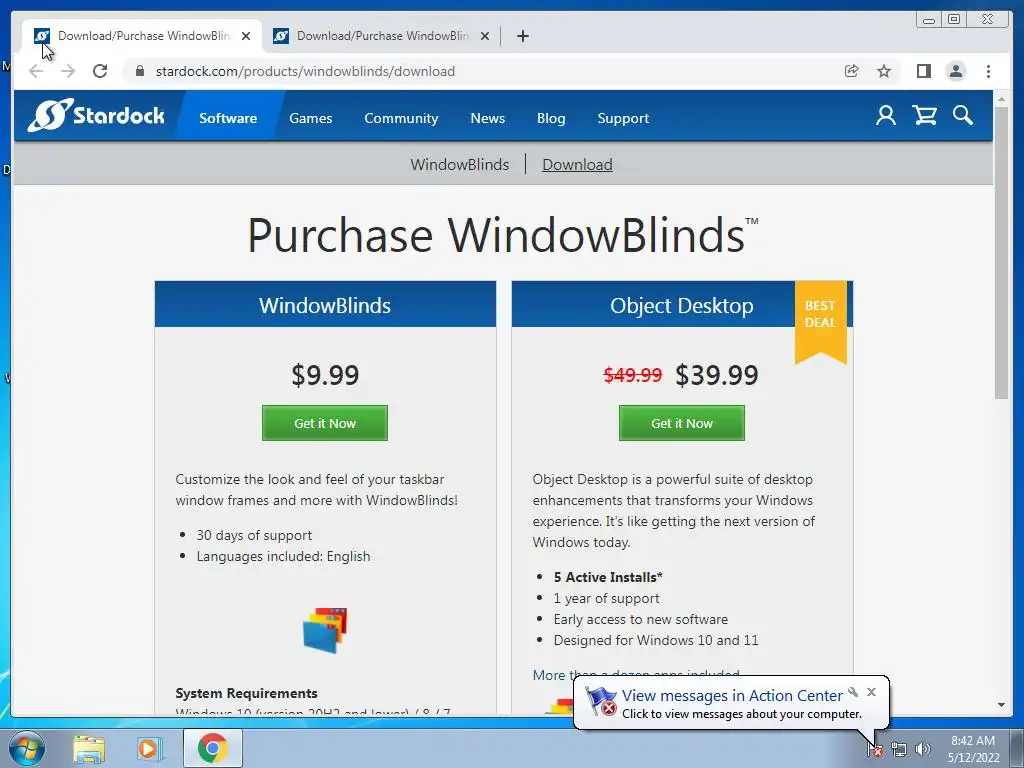This screenshot has width=1024, height=768.
Task: Launch Windows Media Player from taskbar
Action: click(150, 748)
